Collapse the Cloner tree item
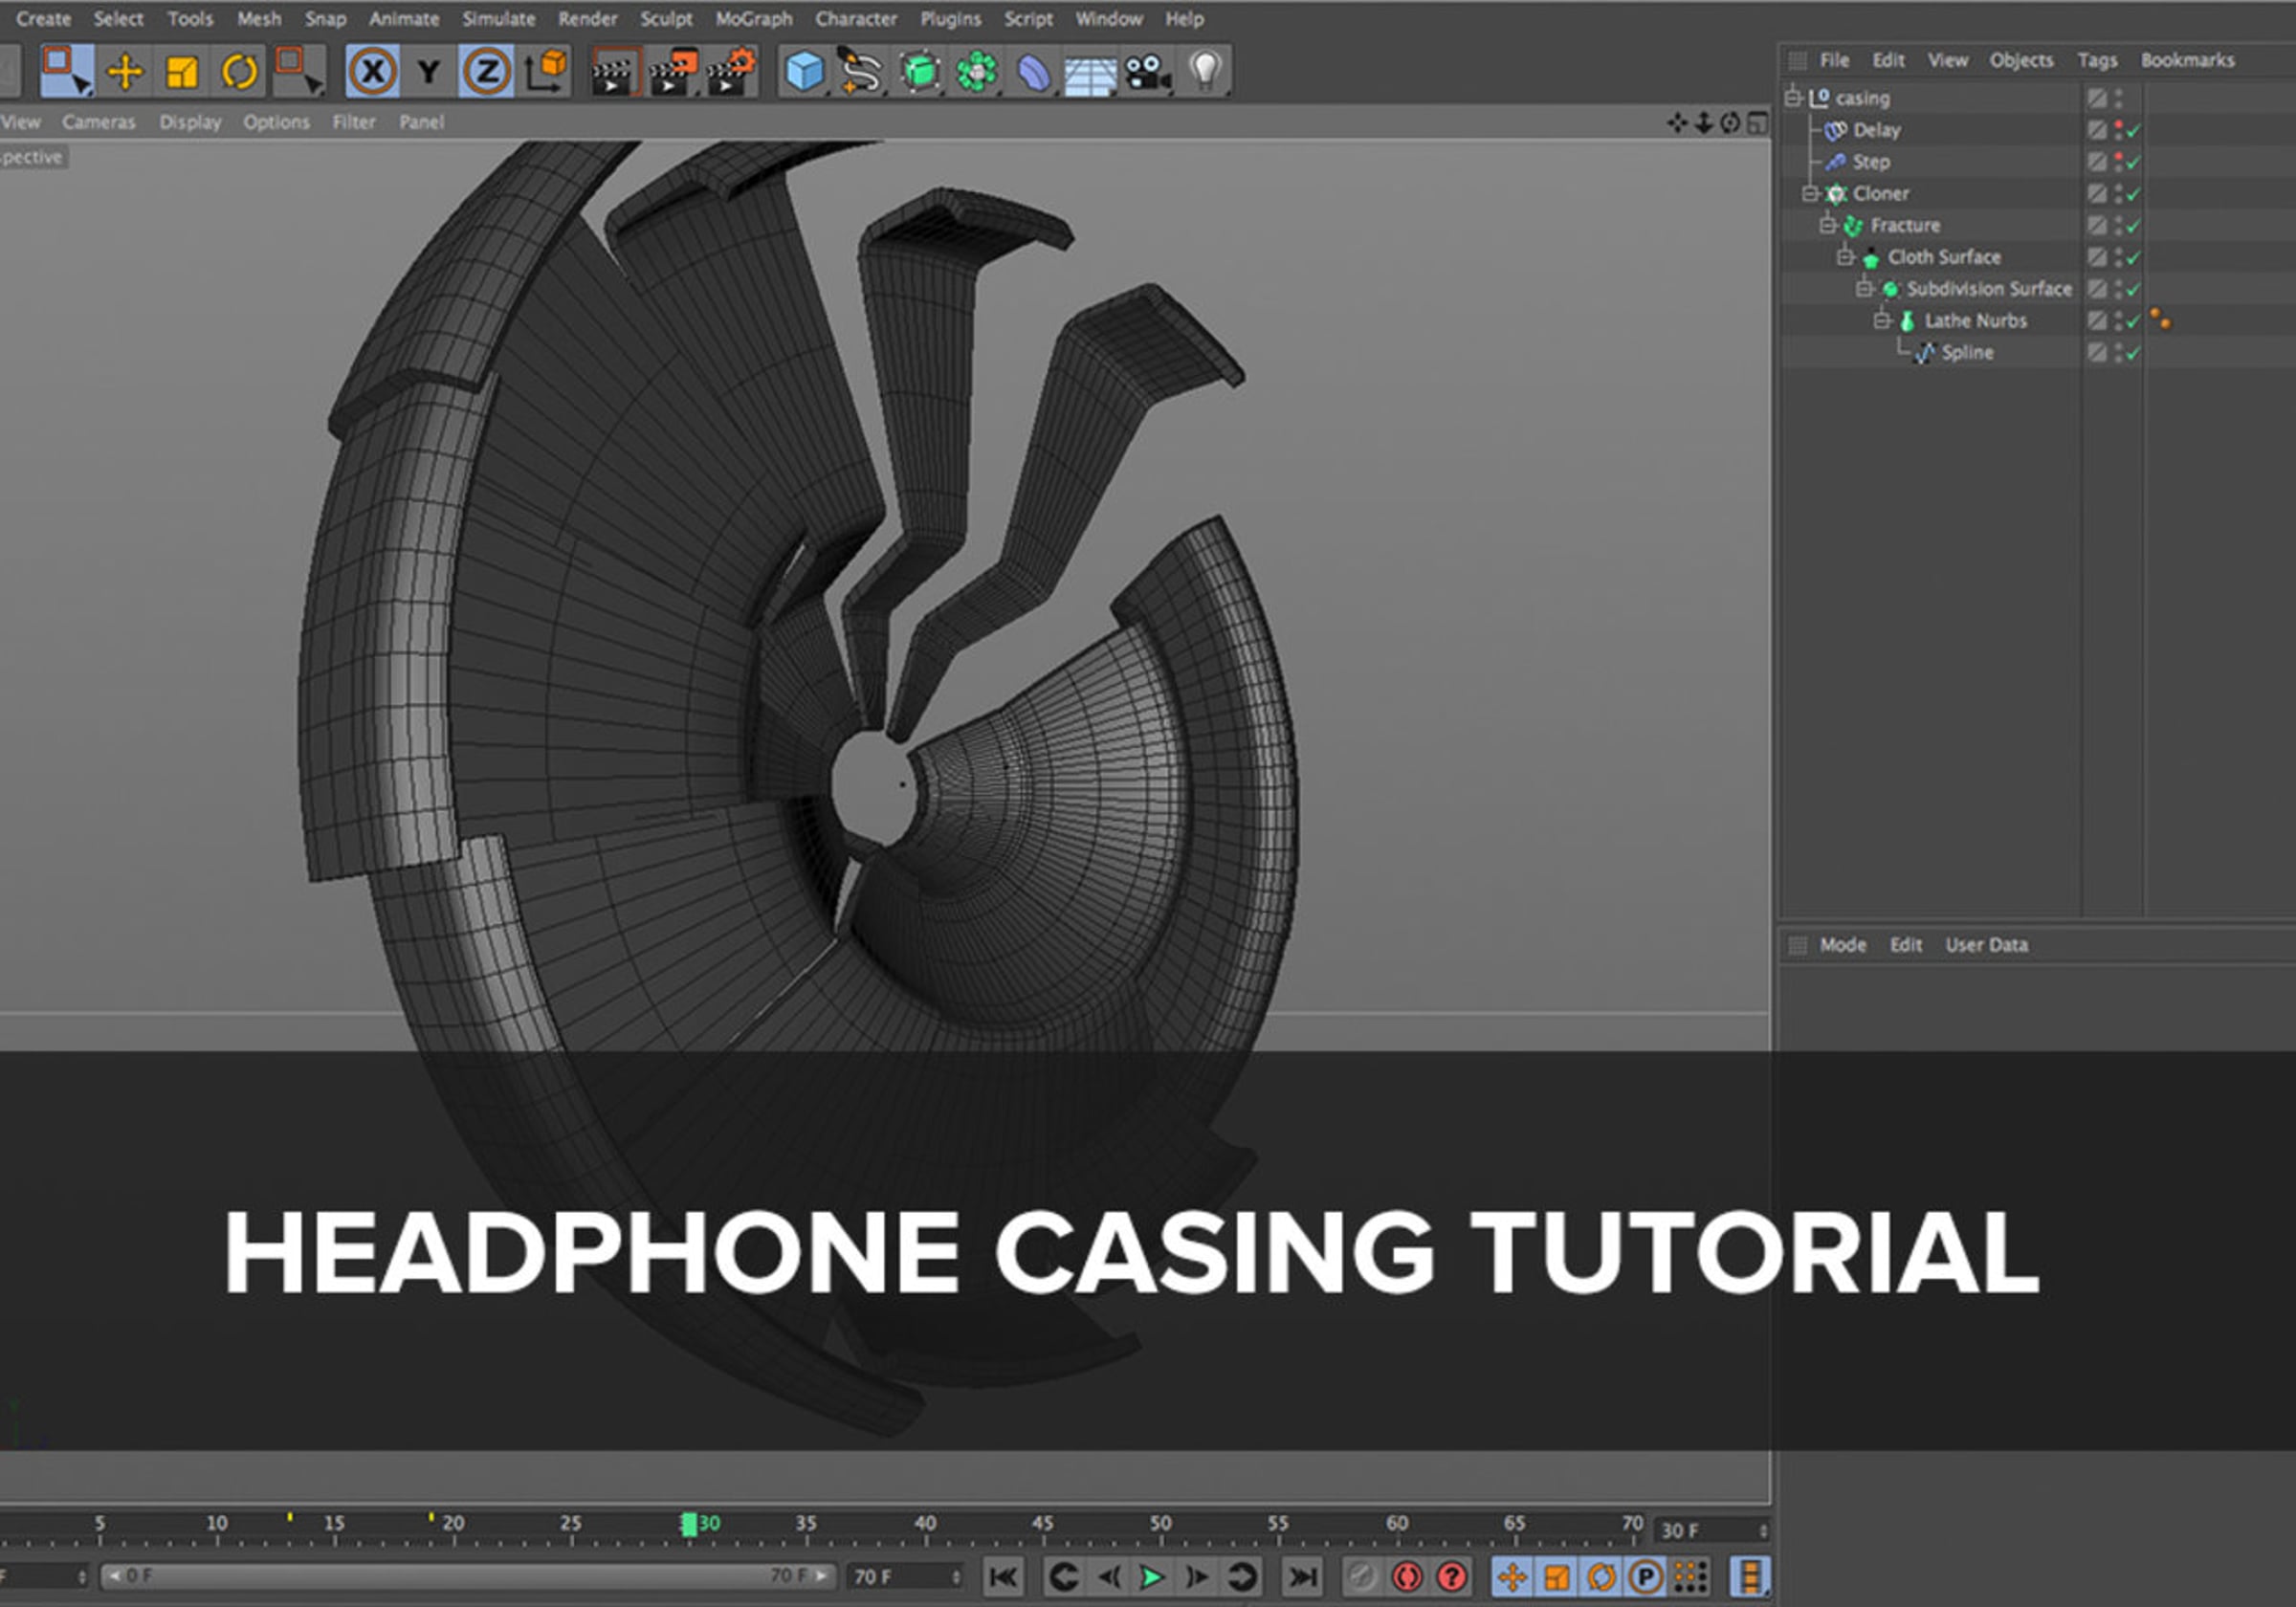Image resolution: width=2296 pixels, height=1607 pixels. click(1809, 194)
